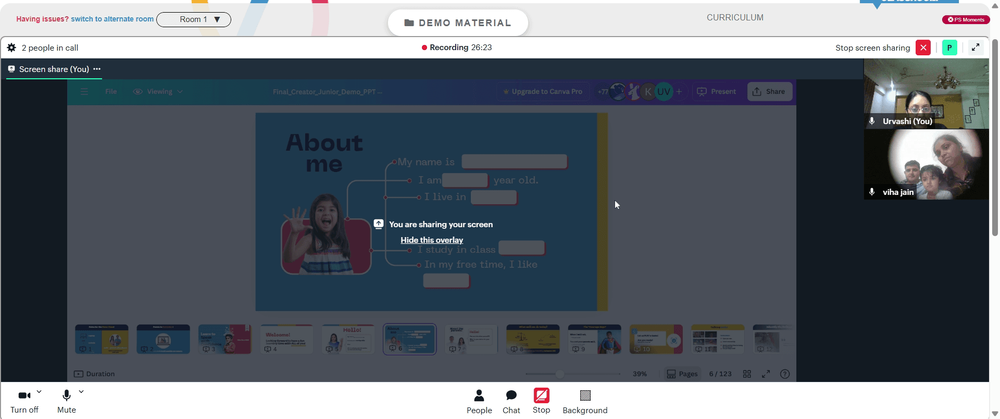
Task: Click the I live in blank
Action: click(494, 197)
